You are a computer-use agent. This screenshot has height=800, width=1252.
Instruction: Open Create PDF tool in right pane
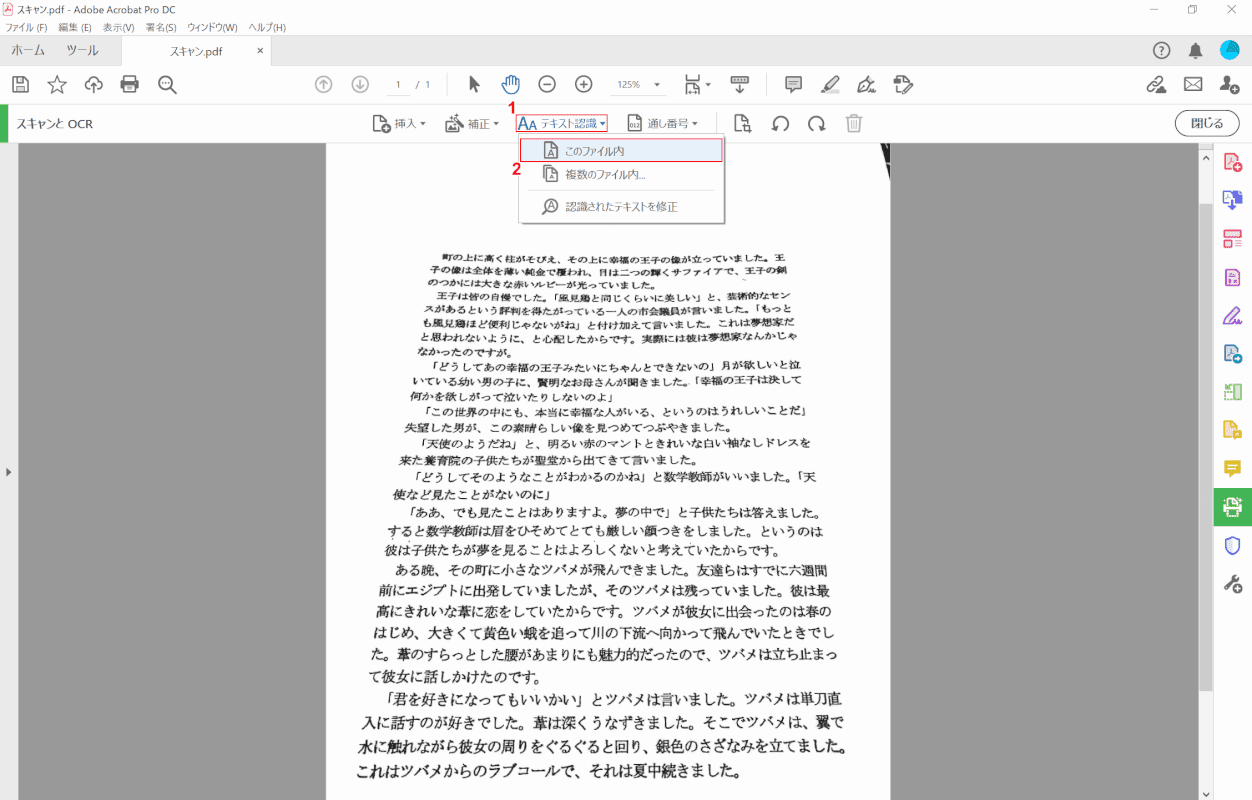coord(1232,162)
